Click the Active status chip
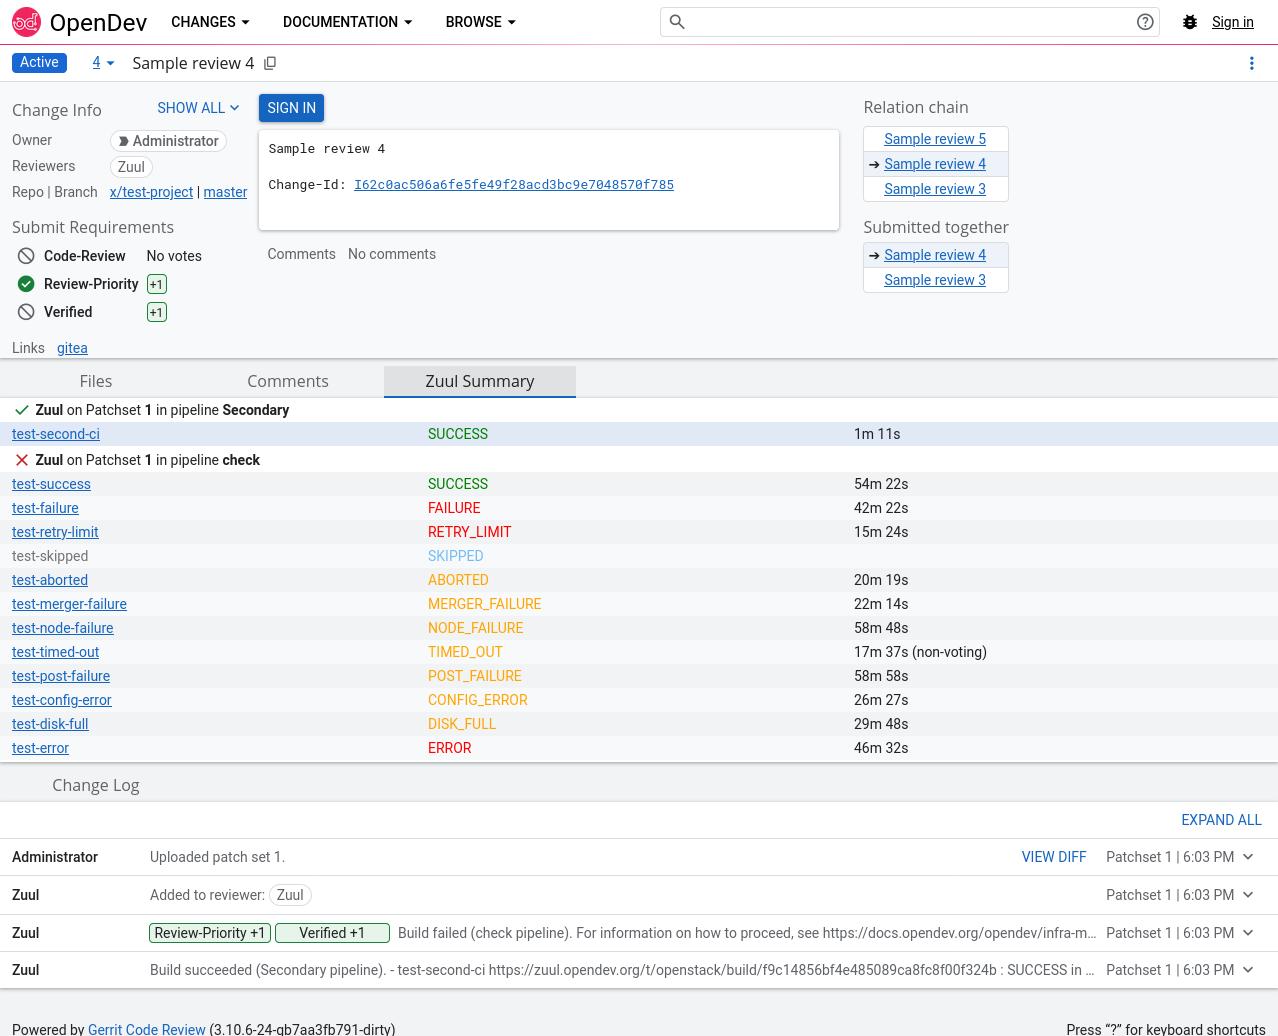Image resolution: width=1278 pixels, height=1036 pixels. [x=39, y=63]
